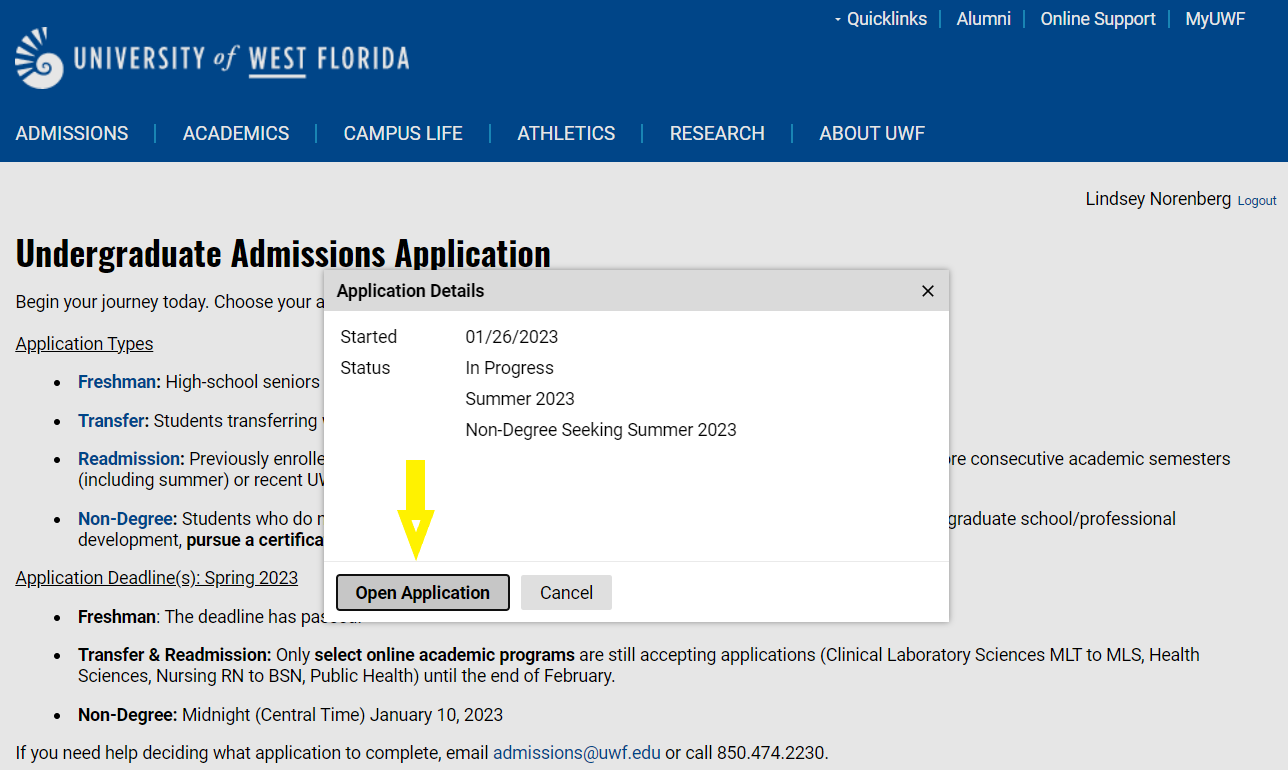Click the Summer 2023 term text
Image resolution: width=1288 pixels, height=770 pixels.
(x=520, y=399)
